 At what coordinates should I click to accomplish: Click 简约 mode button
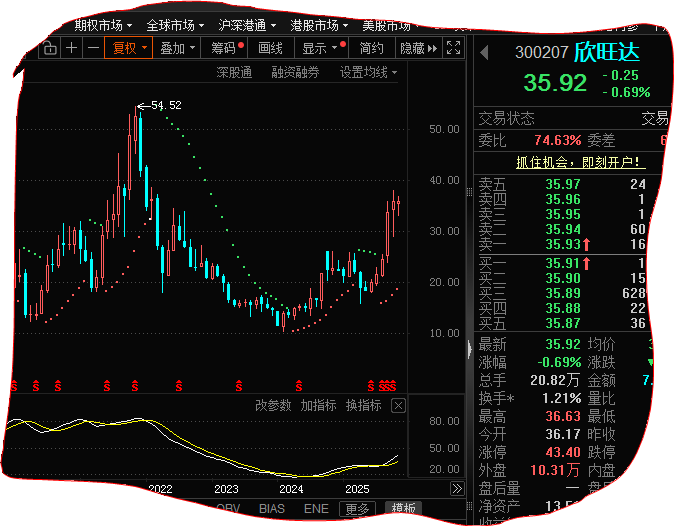tap(371, 48)
